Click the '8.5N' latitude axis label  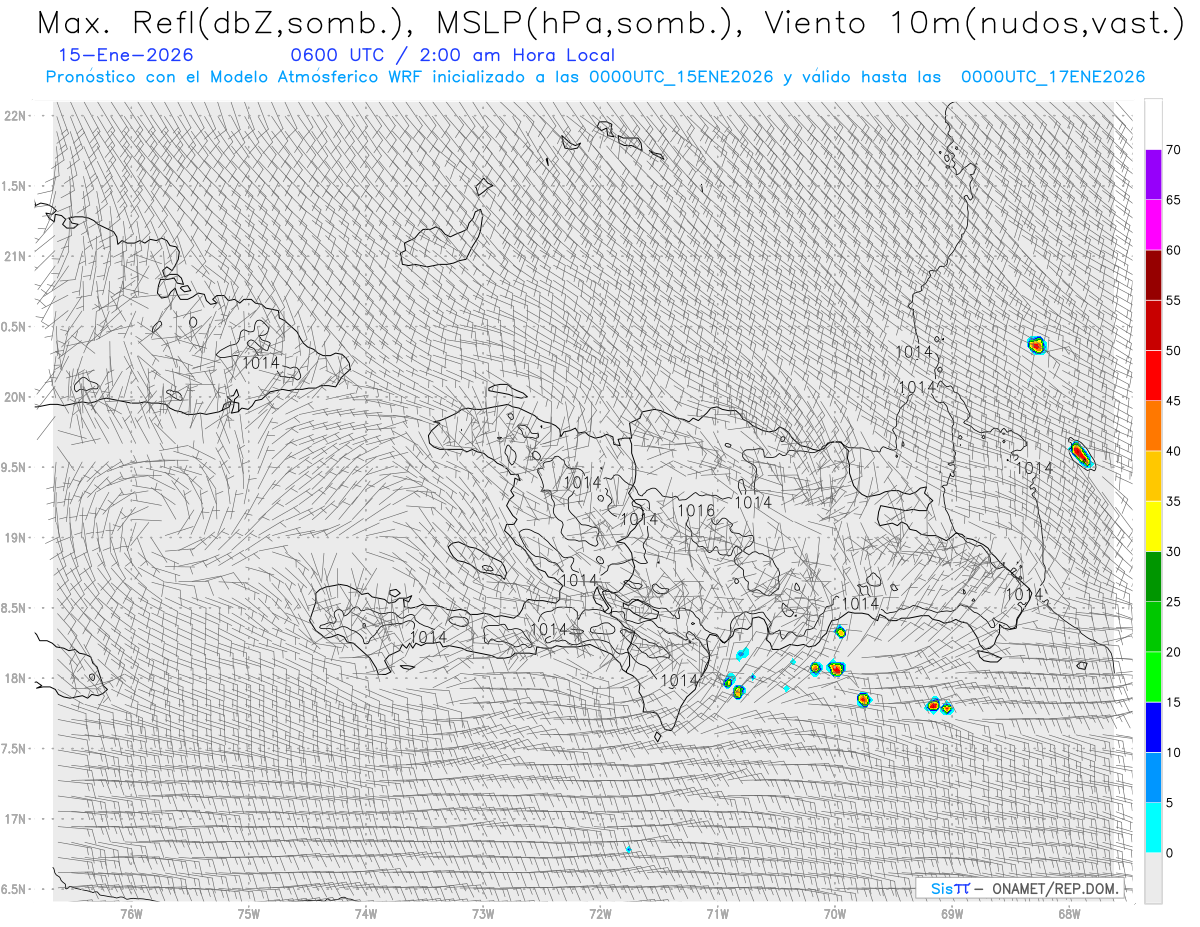[14, 608]
